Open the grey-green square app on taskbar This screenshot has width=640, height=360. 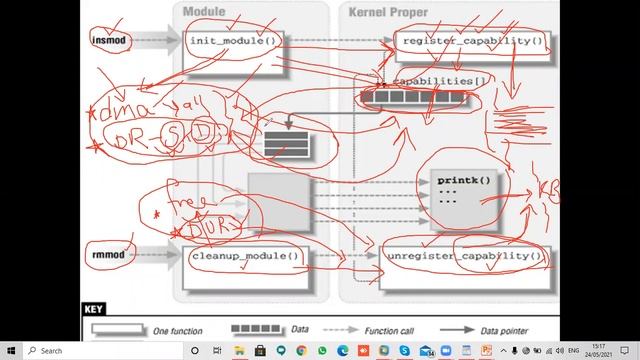click(384, 351)
